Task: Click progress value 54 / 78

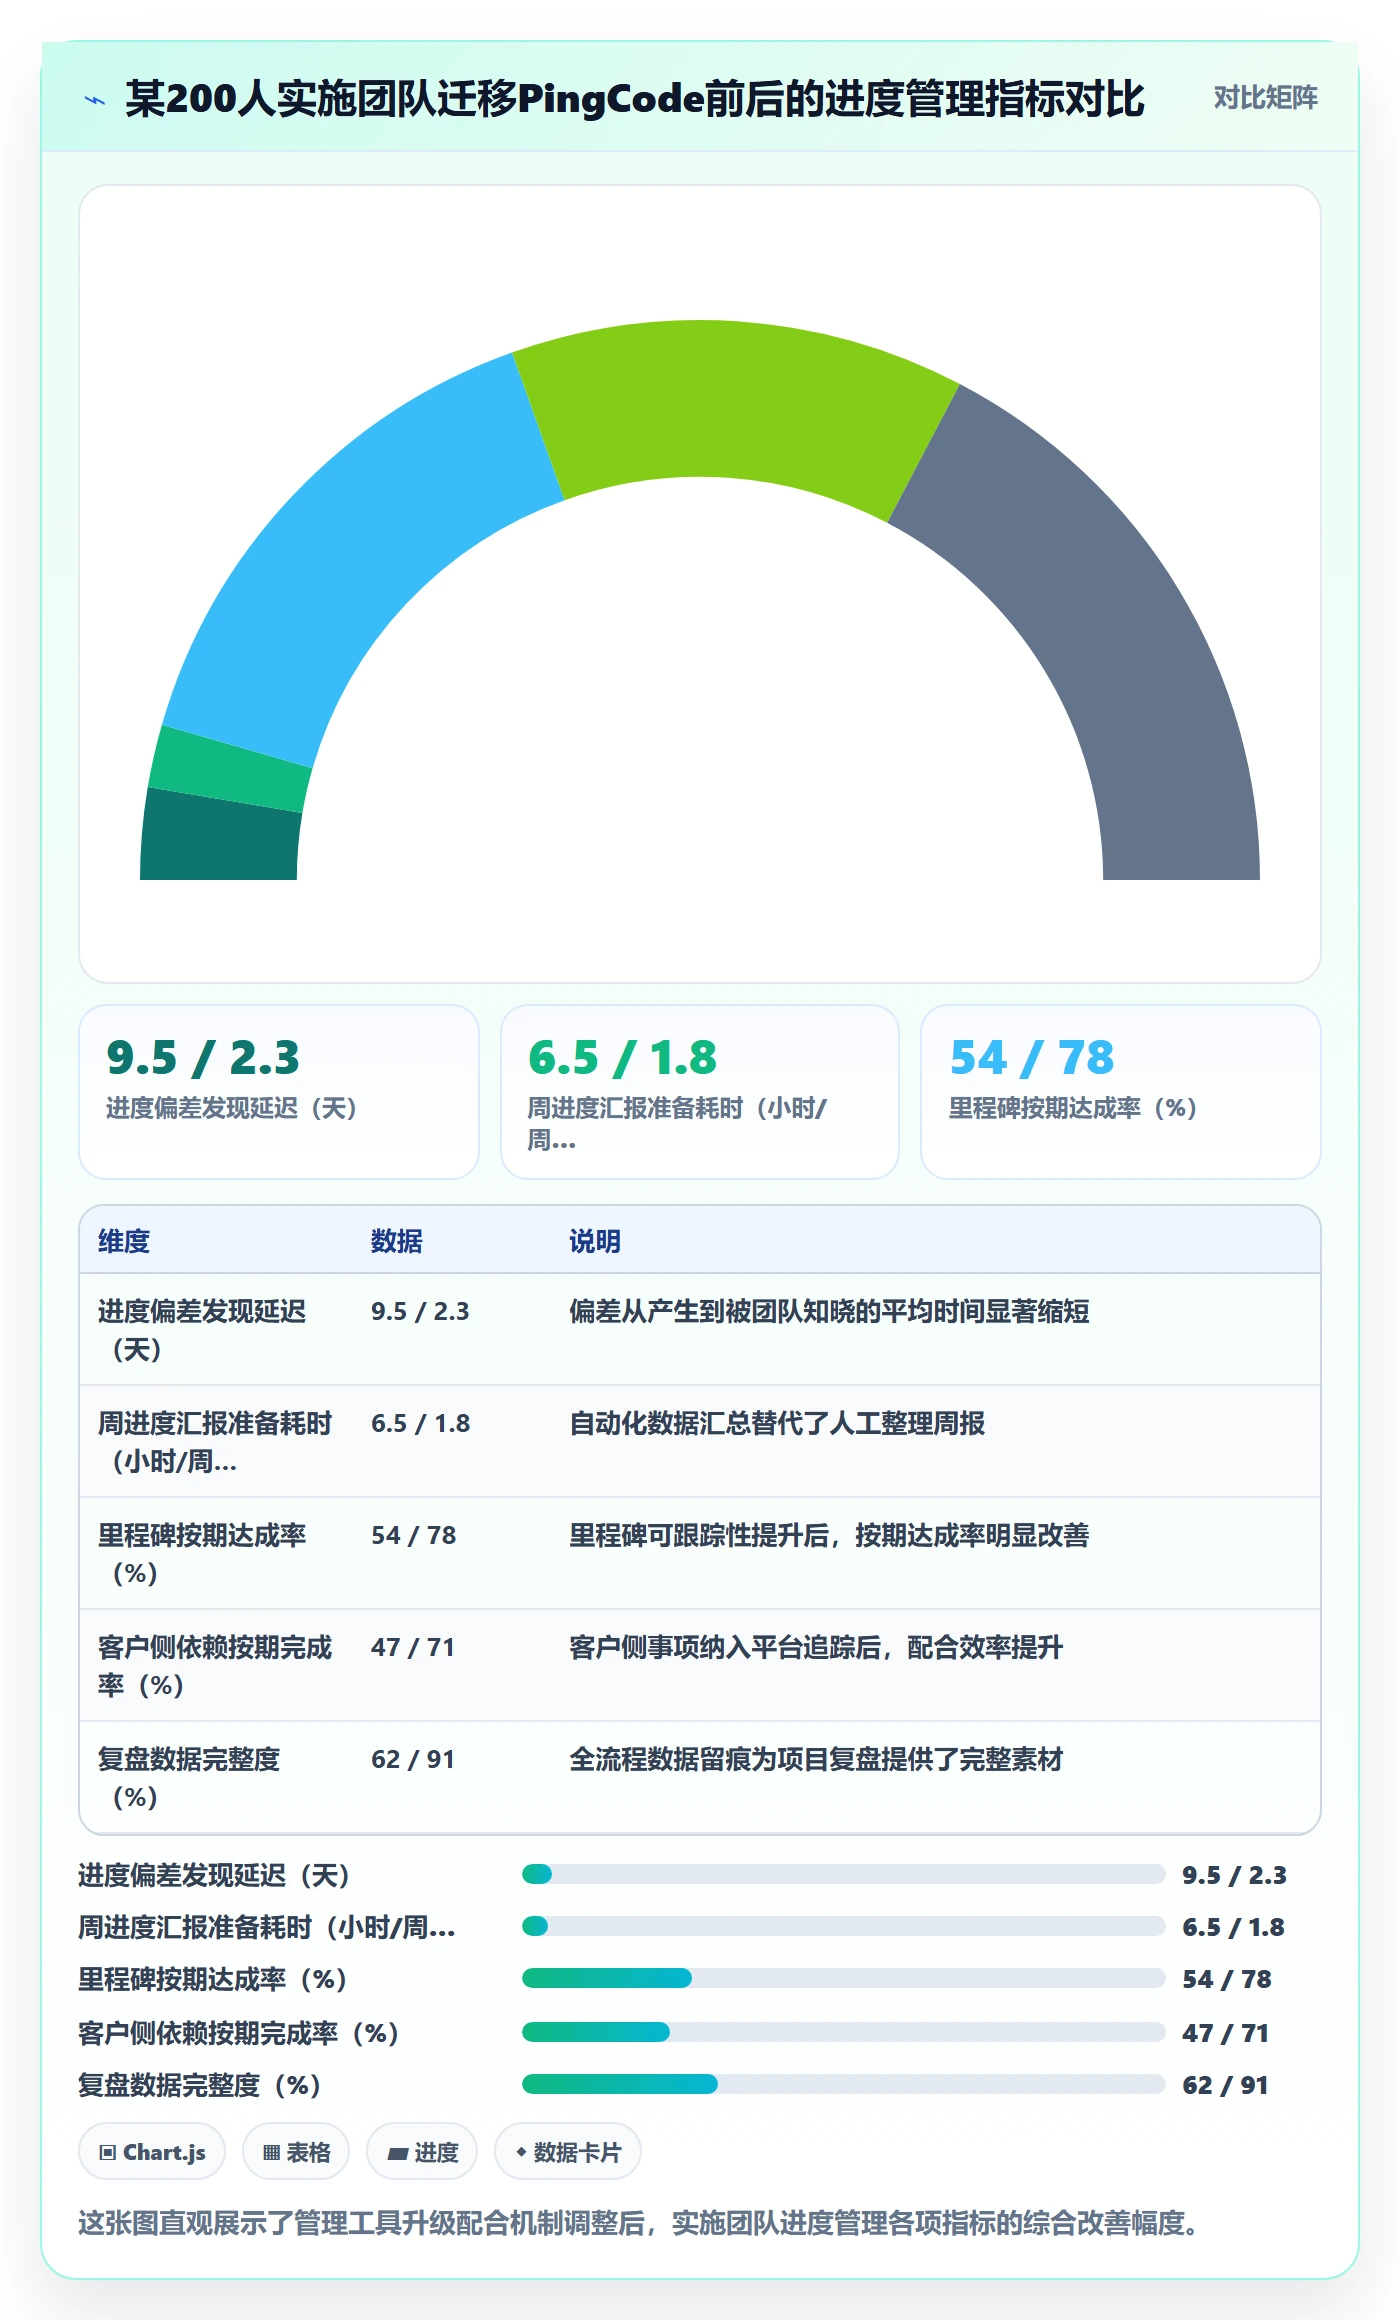Action: [x=1227, y=1979]
